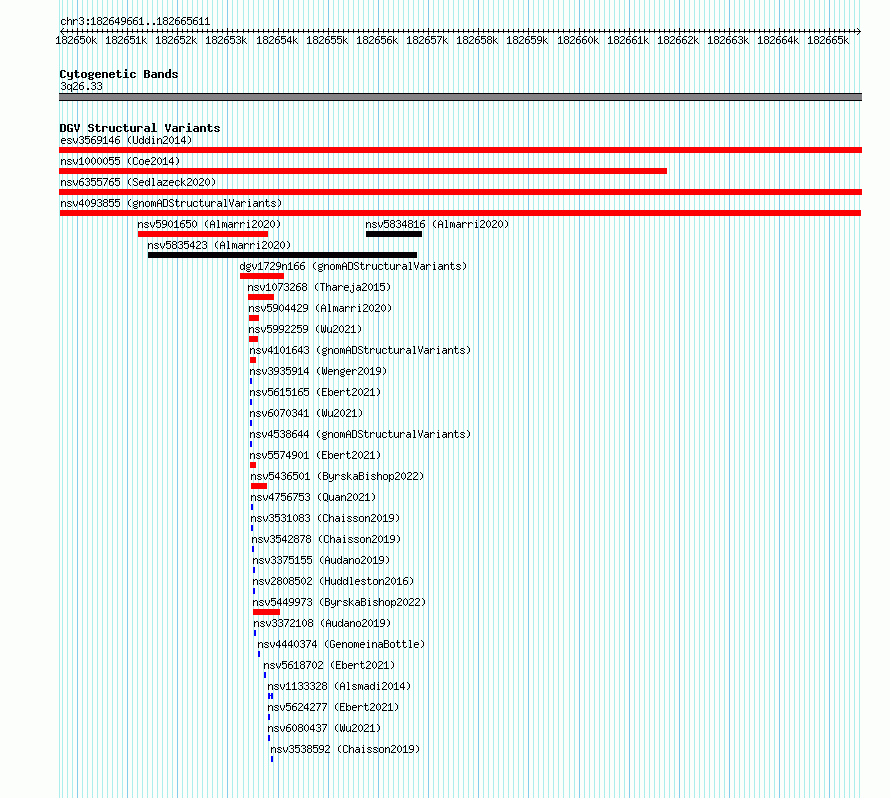
Task: Click the nsv5574901 (Ebert2021) label
Action: tap(316, 455)
